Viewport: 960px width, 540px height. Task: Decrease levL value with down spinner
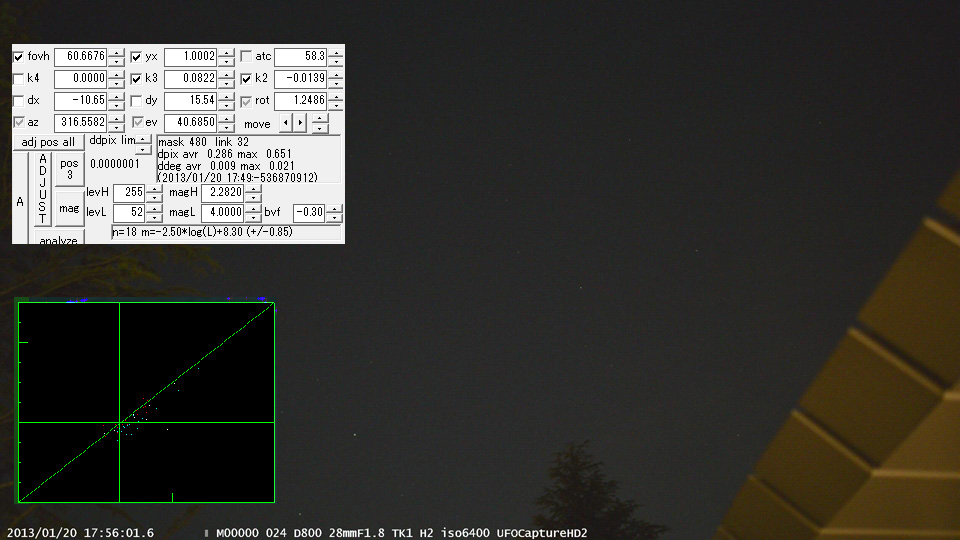click(x=154, y=217)
